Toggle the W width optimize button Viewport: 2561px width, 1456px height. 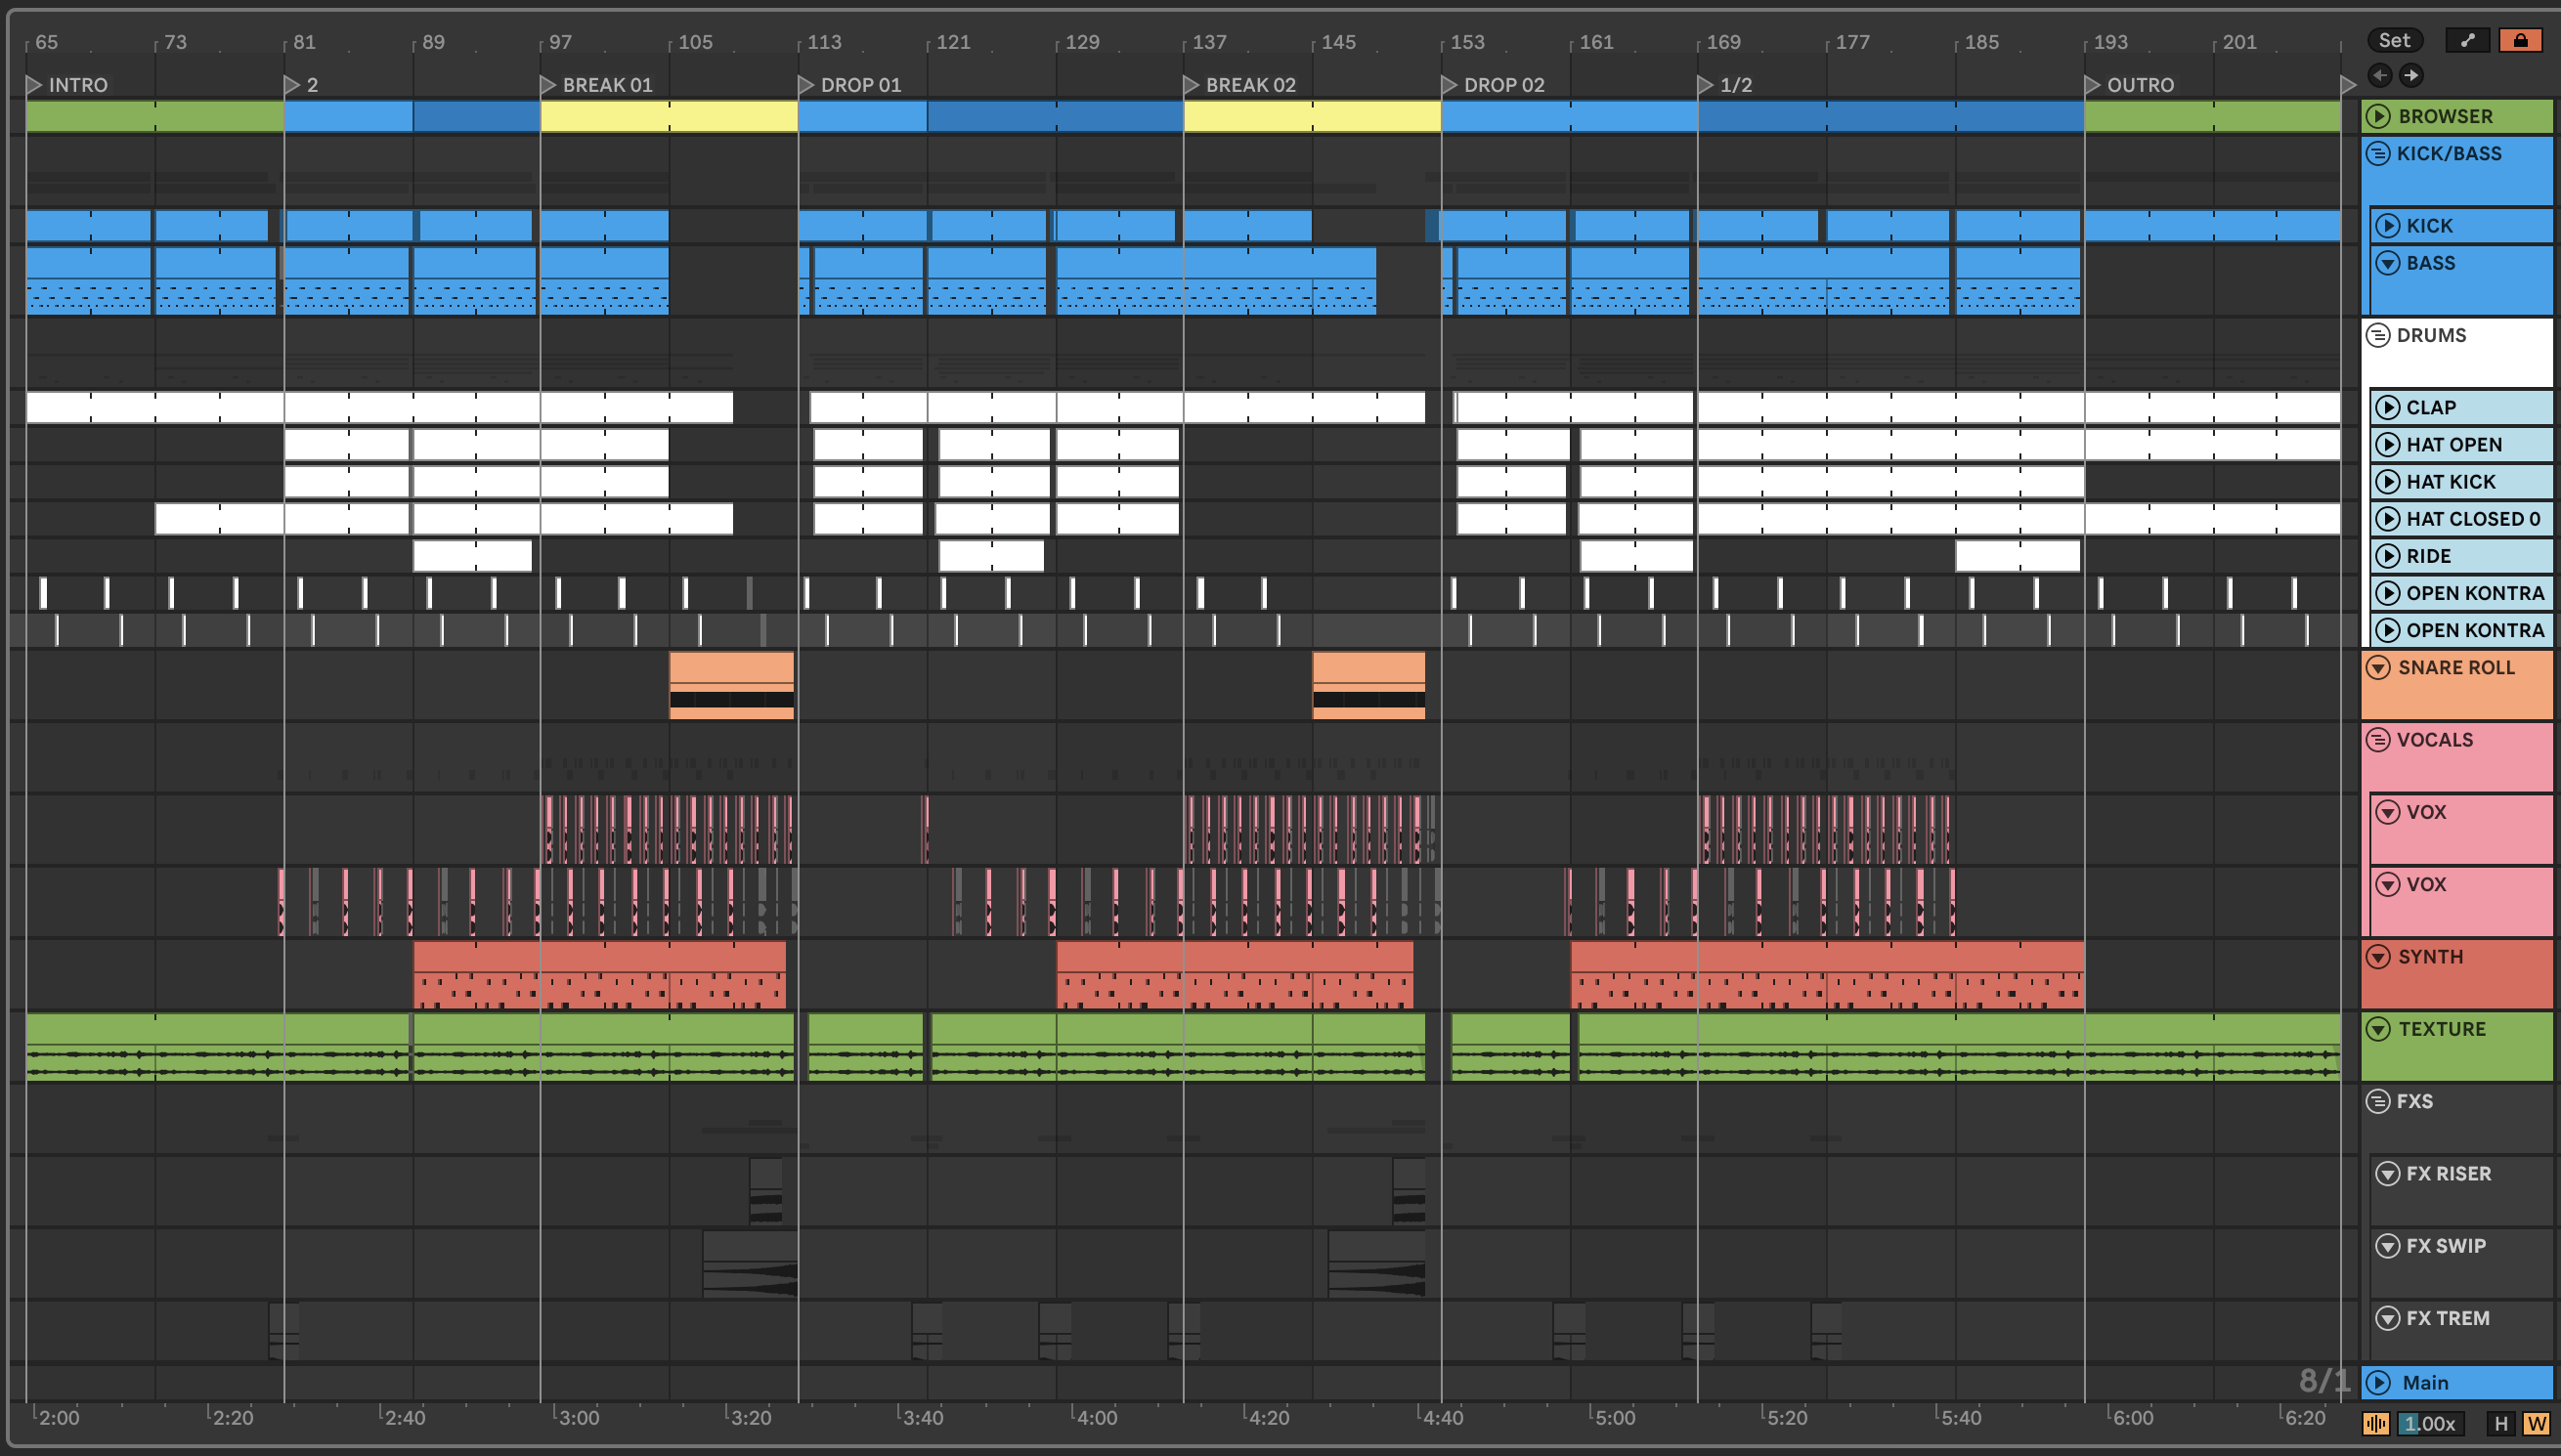[2536, 1424]
